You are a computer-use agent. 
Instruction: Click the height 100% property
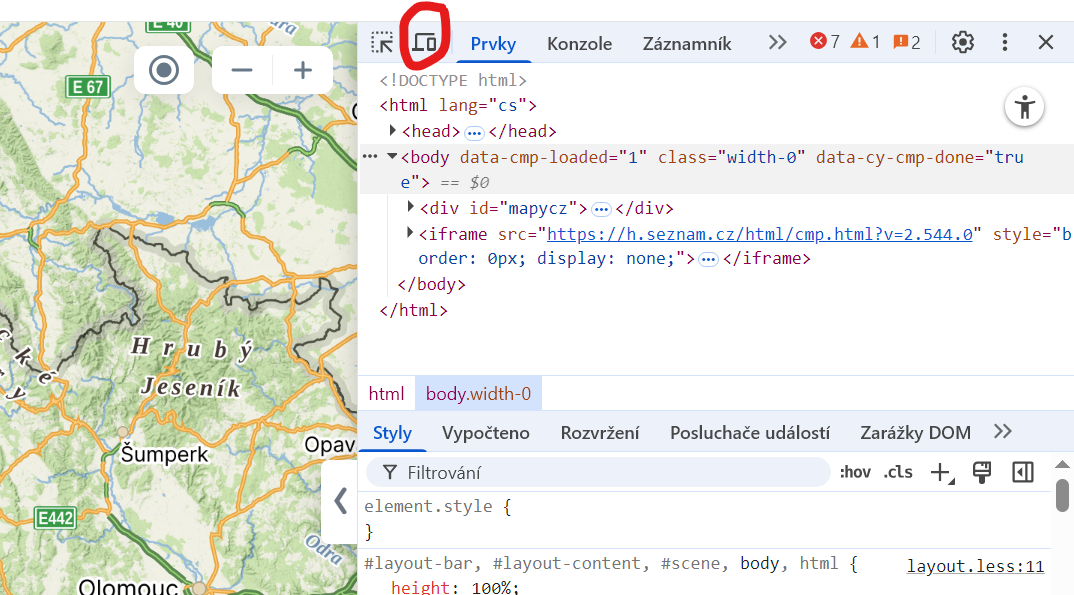(x=455, y=587)
